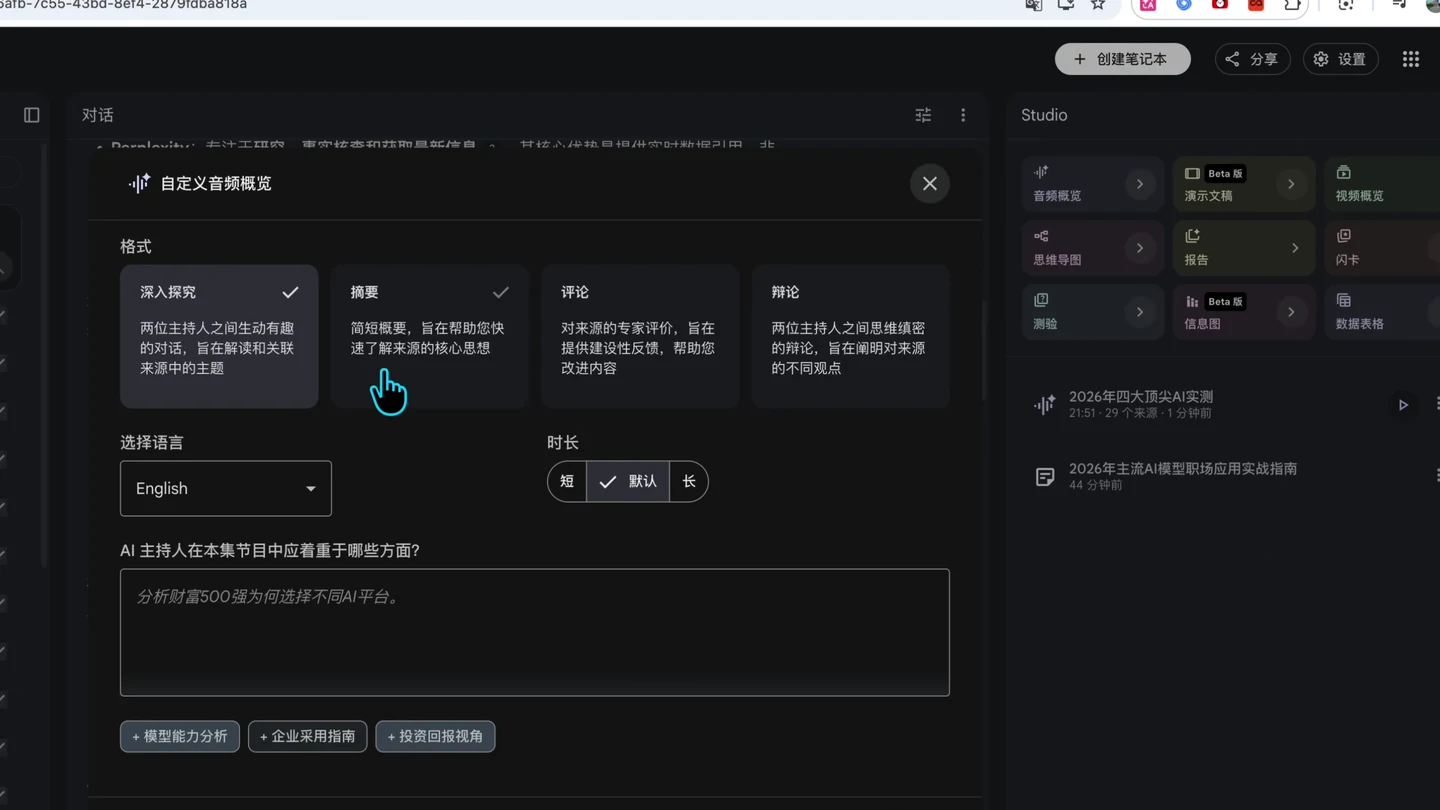This screenshot has width=1440, height=810.
Task: Select the 评论 format card
Action: (x=640, y=336)
